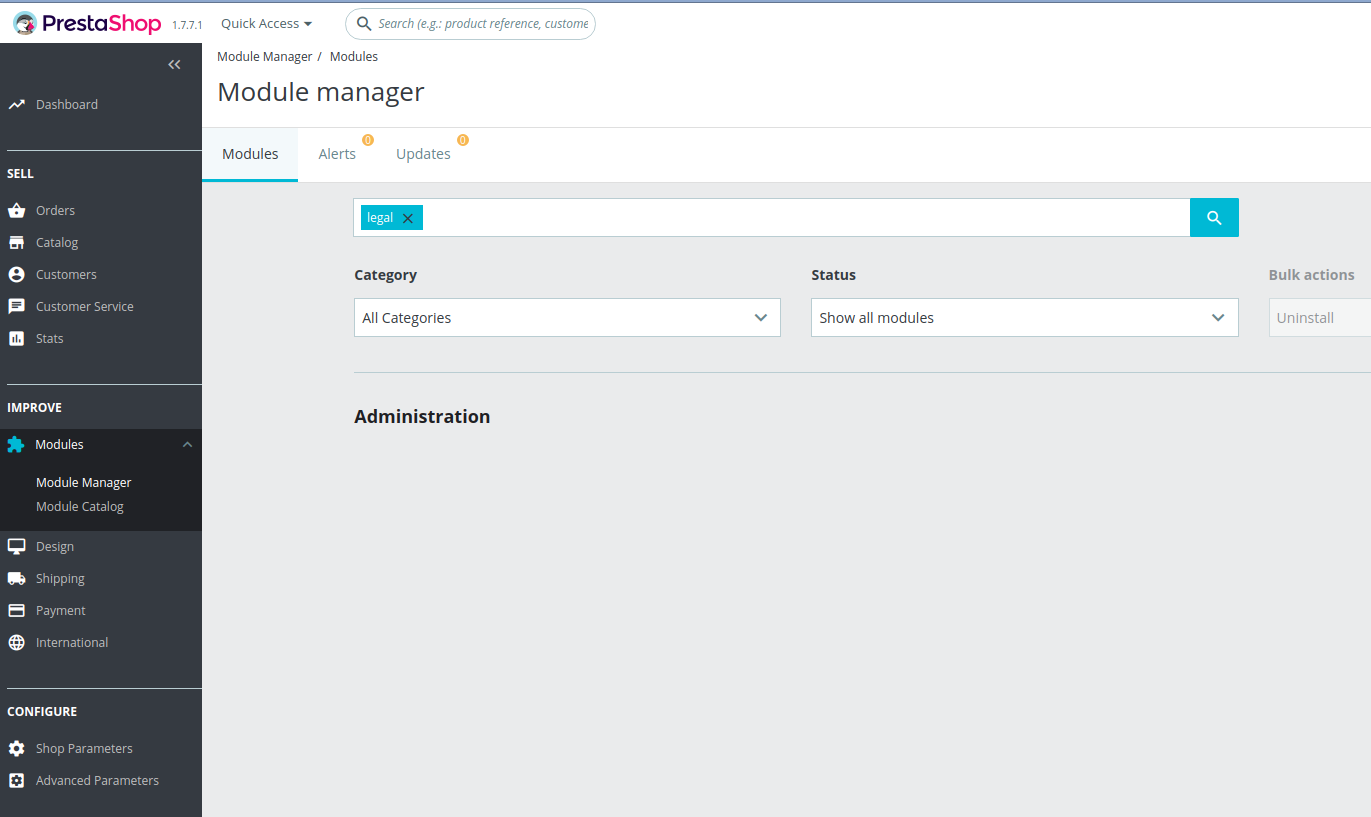The width and height of the screenshot is (1371, 817).
Task: Click the Stats bar chart icon
Action: pyautogui.click(x=16, y=338)
